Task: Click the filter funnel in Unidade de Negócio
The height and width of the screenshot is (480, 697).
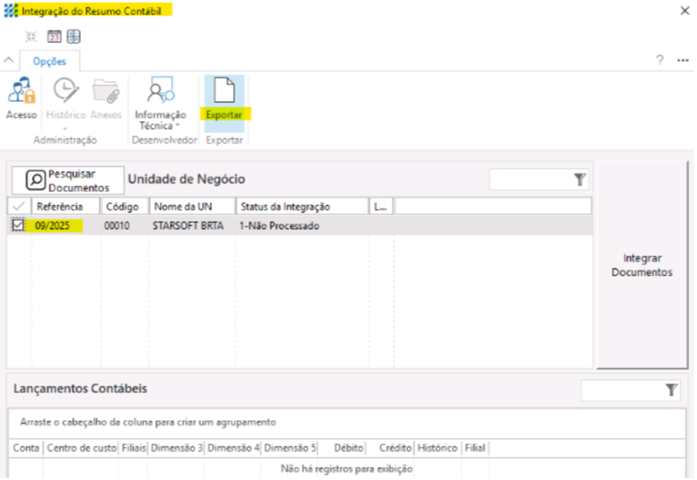Action: pyautogui.click(x=579, y=180)
